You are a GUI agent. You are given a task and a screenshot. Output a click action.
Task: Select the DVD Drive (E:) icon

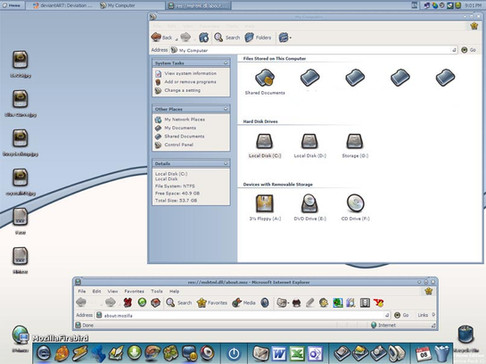pyautogui.click(x=310, y=204)
